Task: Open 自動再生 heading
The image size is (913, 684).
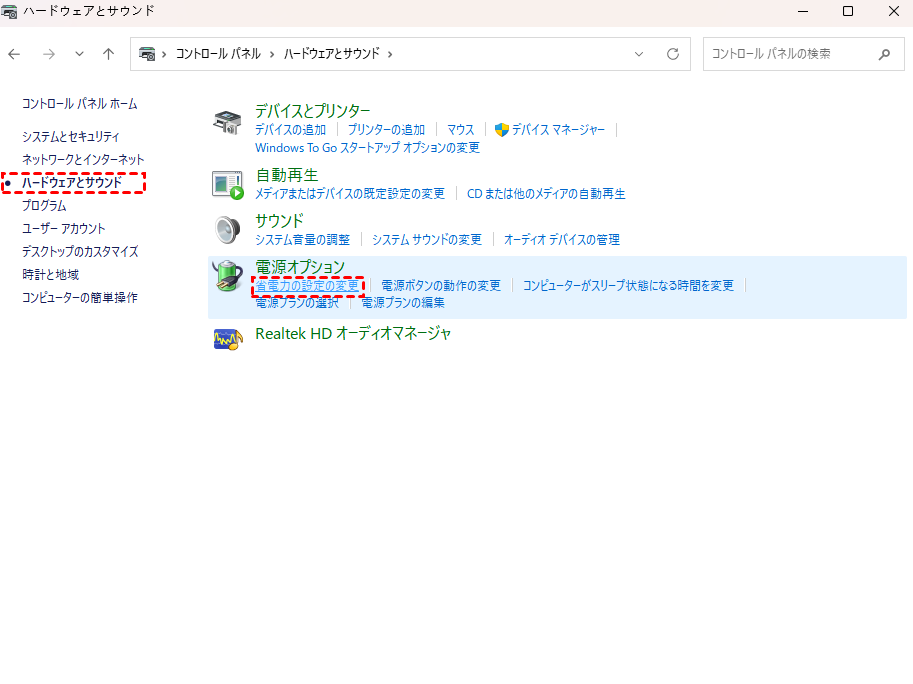Action: (x=286, y=175)
